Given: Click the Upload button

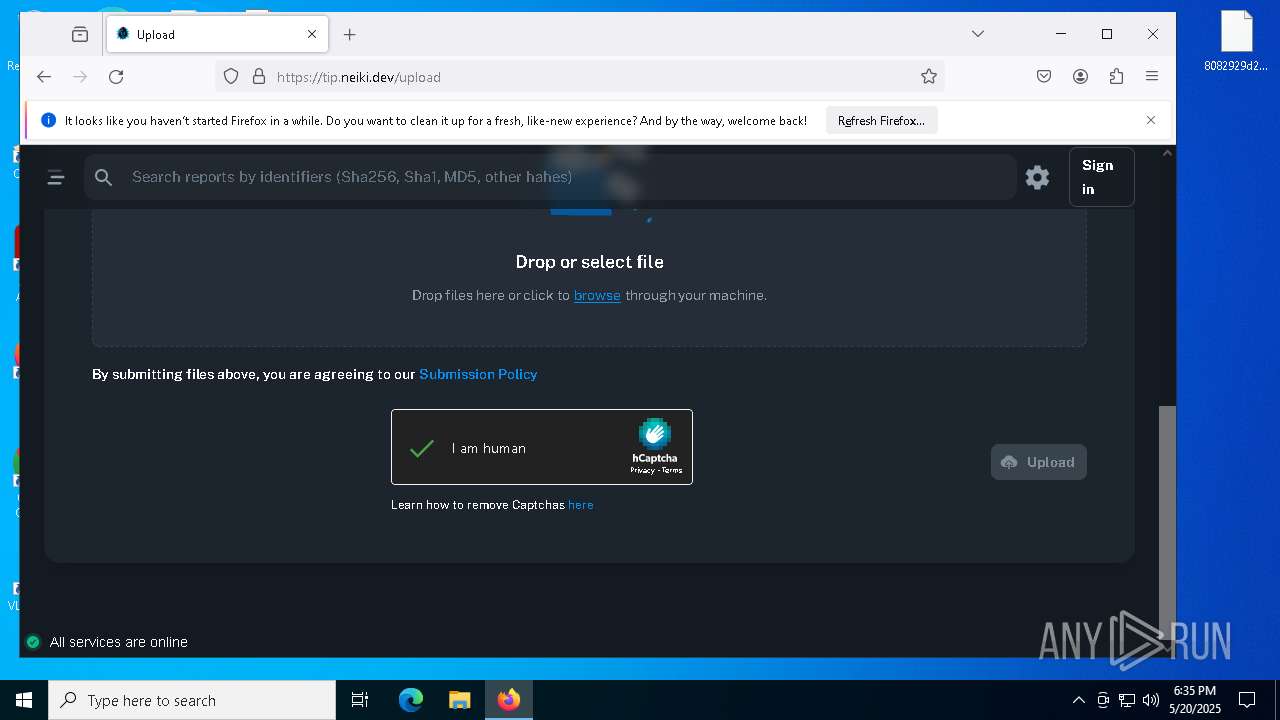Looking at the screenshot, I should coord(1039,462).
